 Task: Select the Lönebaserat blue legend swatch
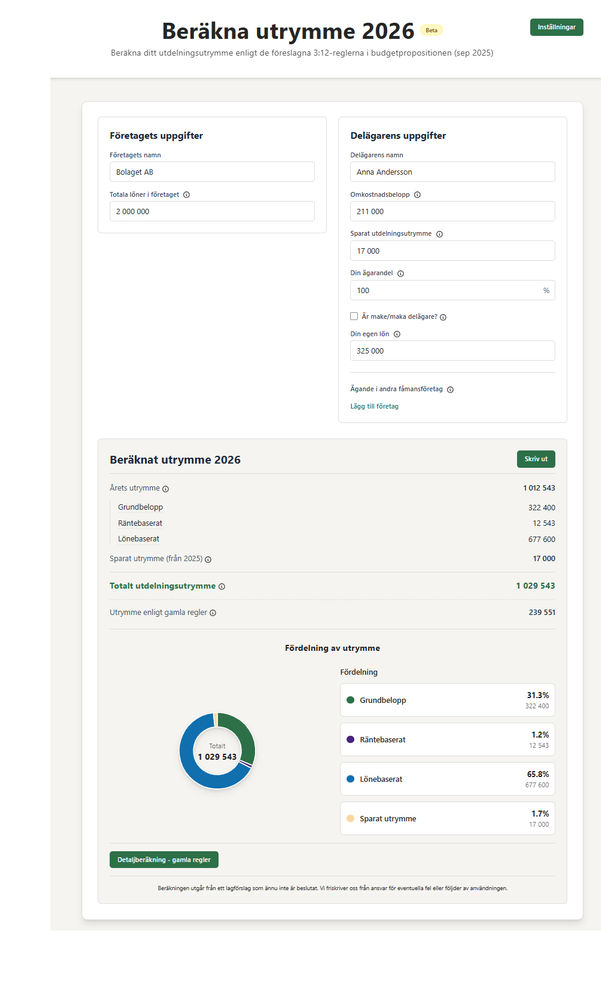tap(351, 778)
